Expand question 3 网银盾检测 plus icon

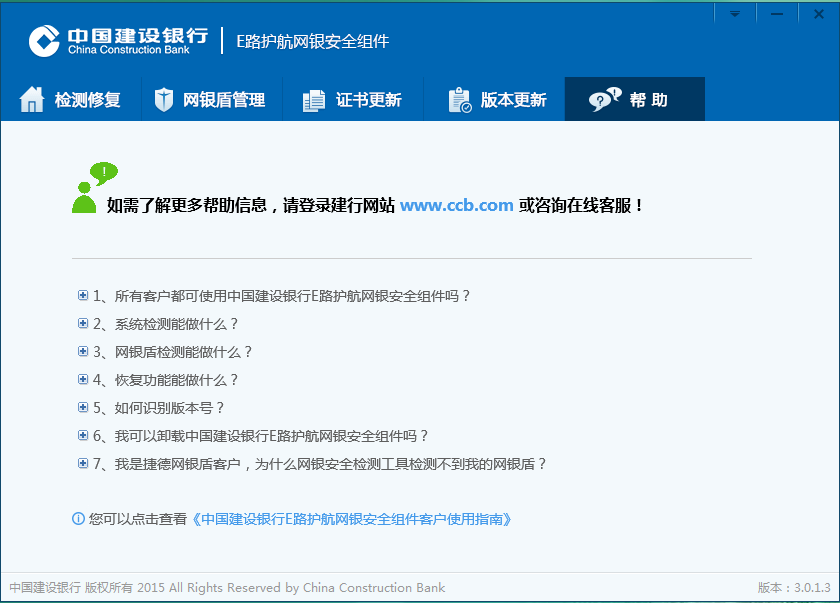point(82,351)
